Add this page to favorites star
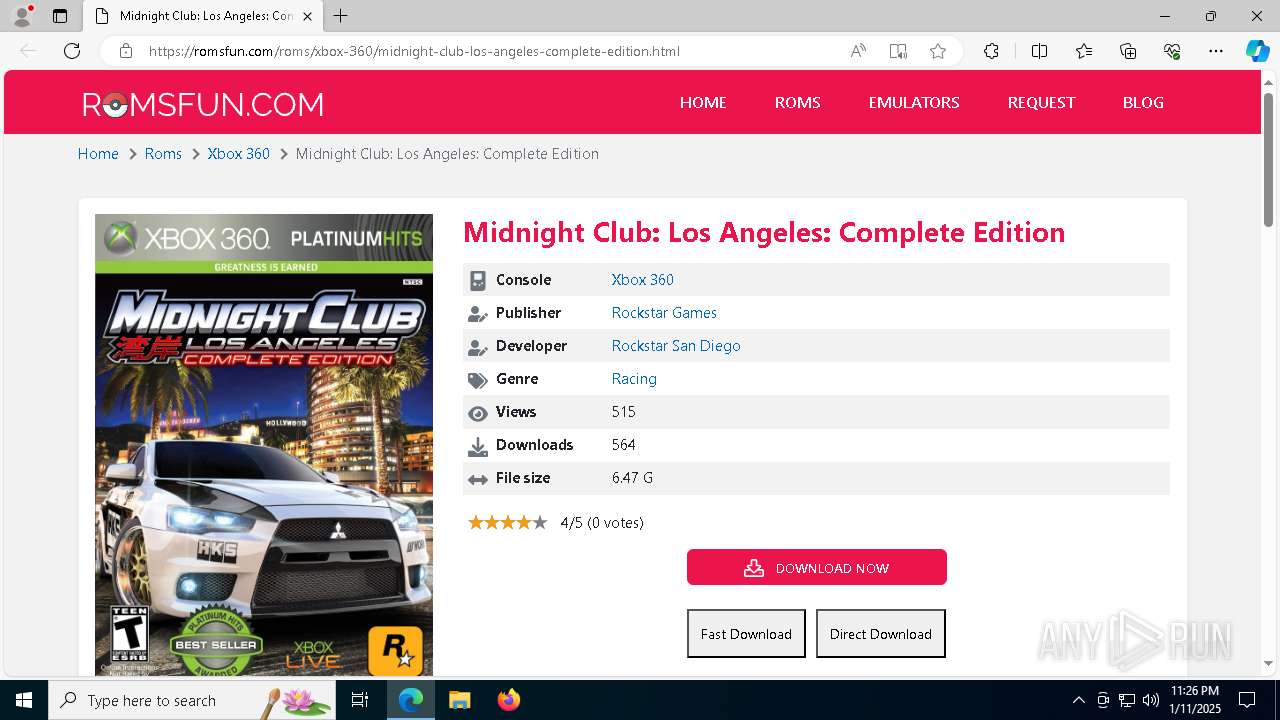Image resolution: width=1280 pixels, height=720 pixels. [938, 51]
